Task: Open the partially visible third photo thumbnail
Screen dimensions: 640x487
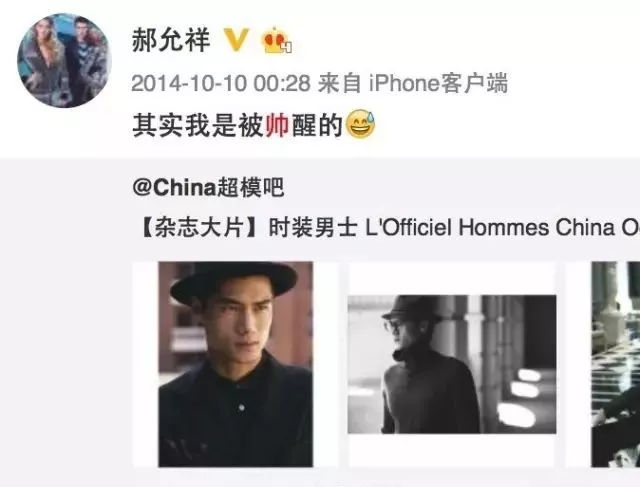Action: 616,364
